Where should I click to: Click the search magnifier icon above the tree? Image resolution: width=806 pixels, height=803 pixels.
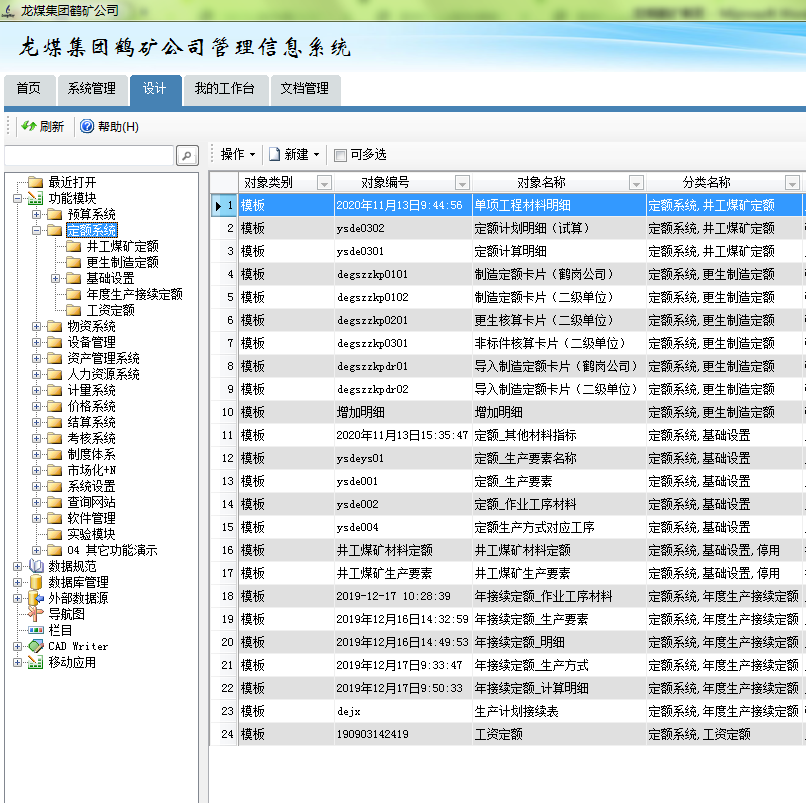click(x=188, y=156)
